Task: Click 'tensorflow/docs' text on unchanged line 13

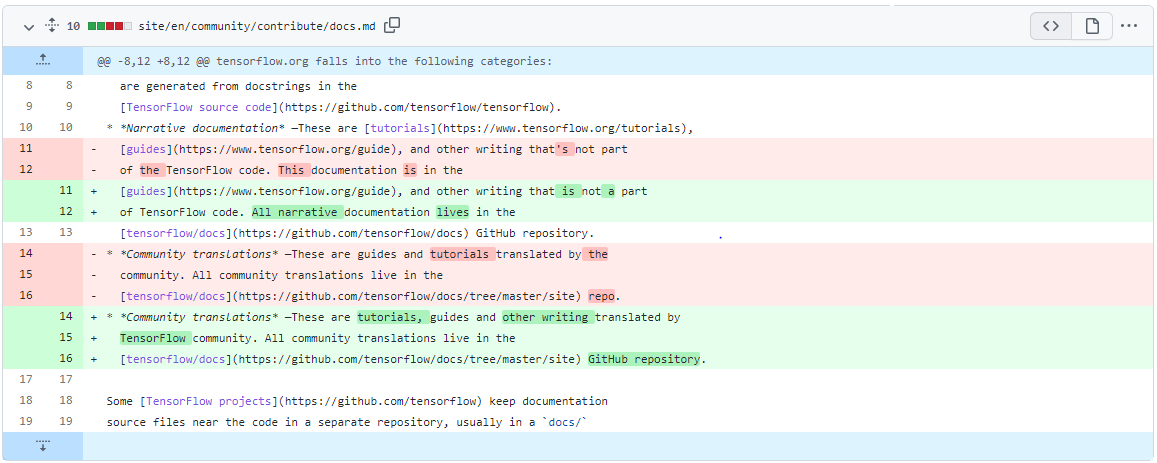Action: [x=175, y=233]
